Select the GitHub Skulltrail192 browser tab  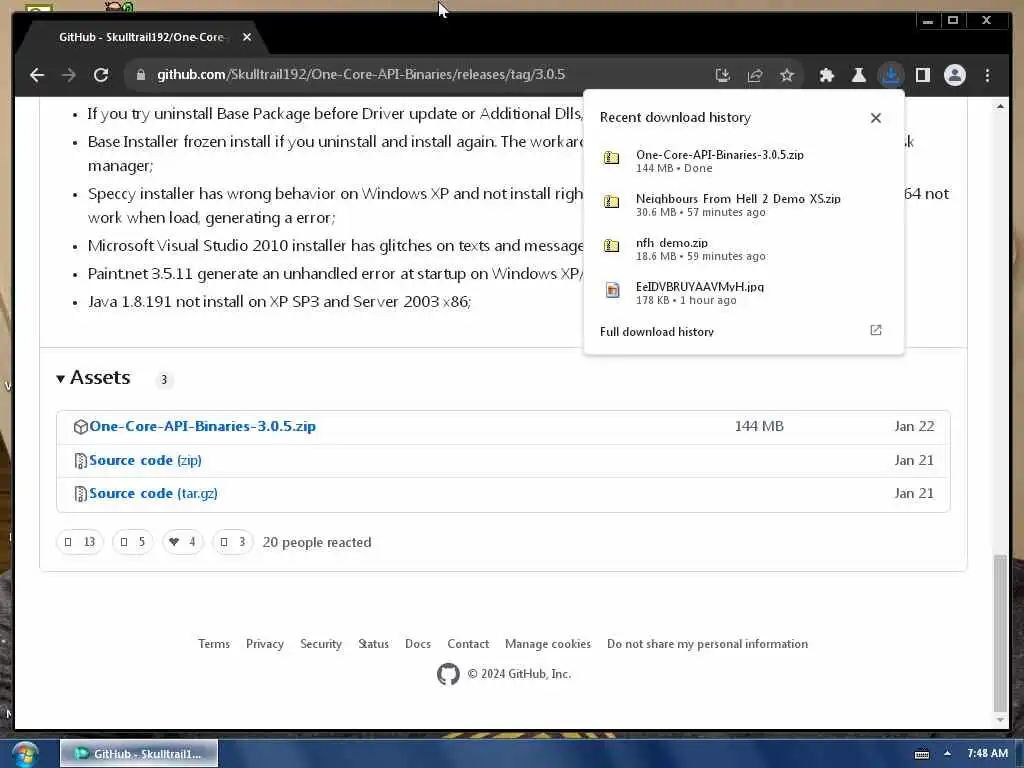pos(142,37)
